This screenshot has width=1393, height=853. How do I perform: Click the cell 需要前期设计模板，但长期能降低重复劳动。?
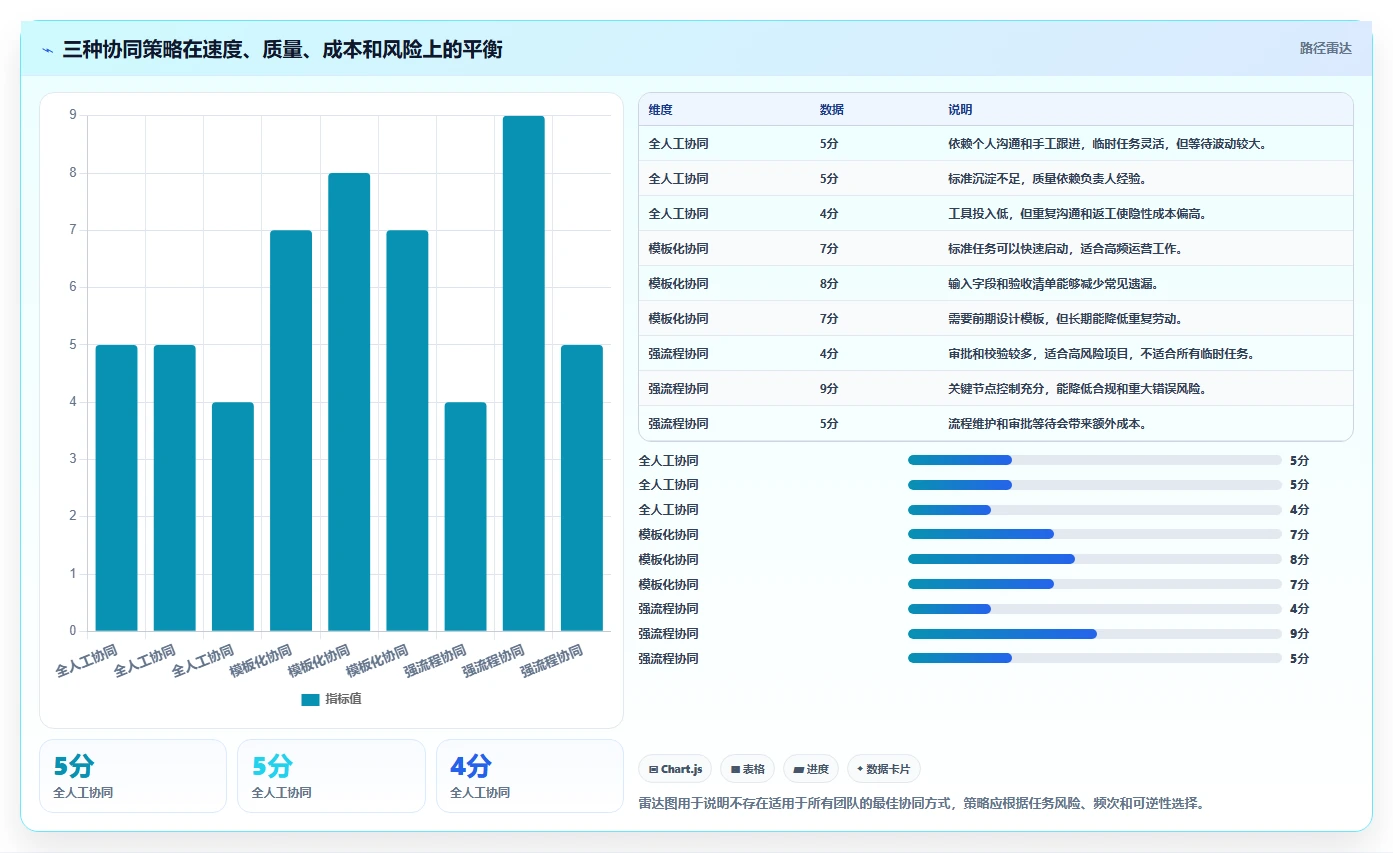pyautogui.click(x=1065, y=319)
